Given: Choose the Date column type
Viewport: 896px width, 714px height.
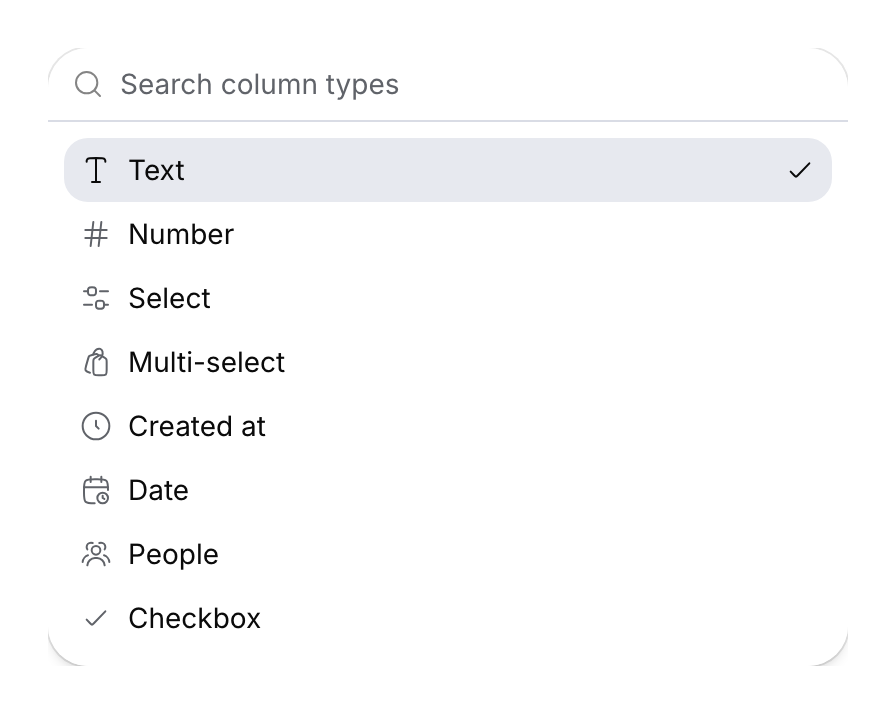Looking at the screenshot, I should click(x=447, y=490).
